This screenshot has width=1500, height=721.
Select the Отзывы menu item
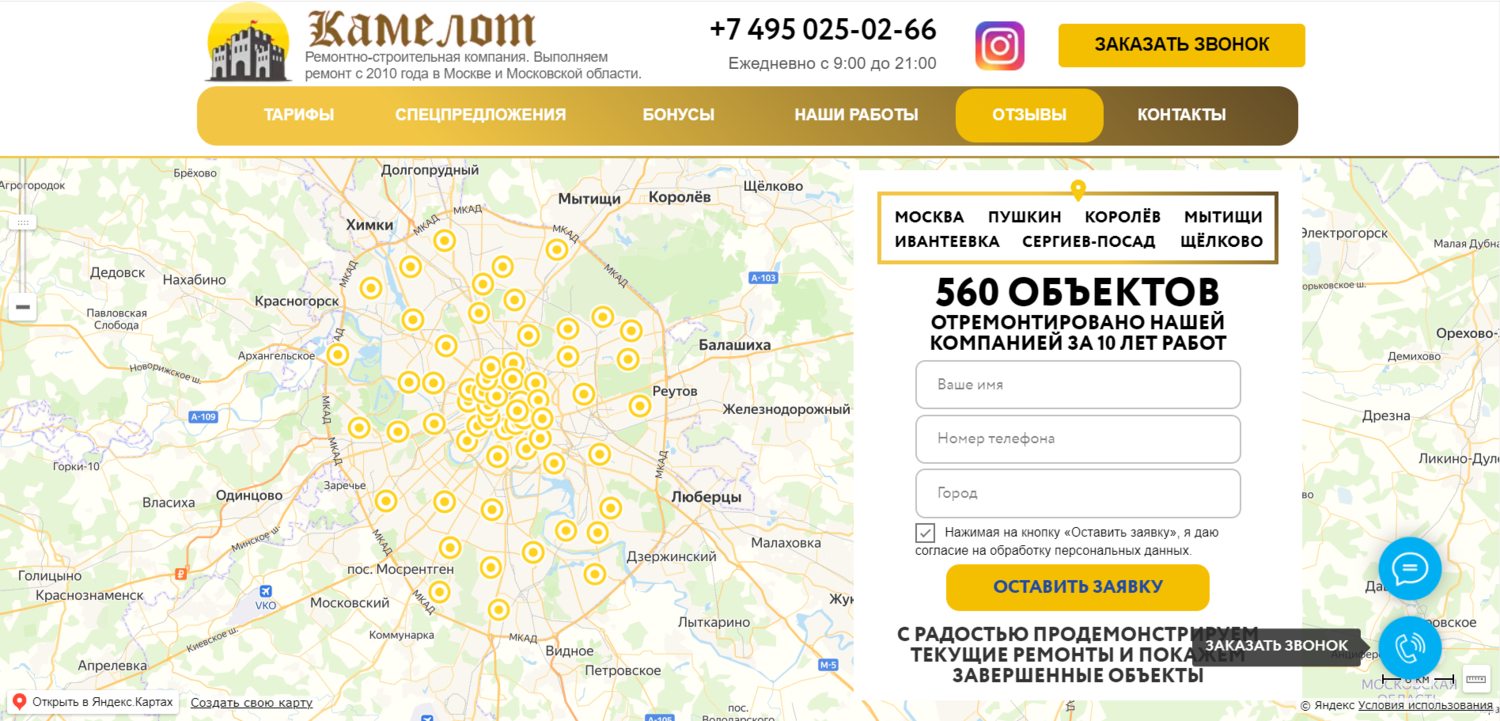1029,115
